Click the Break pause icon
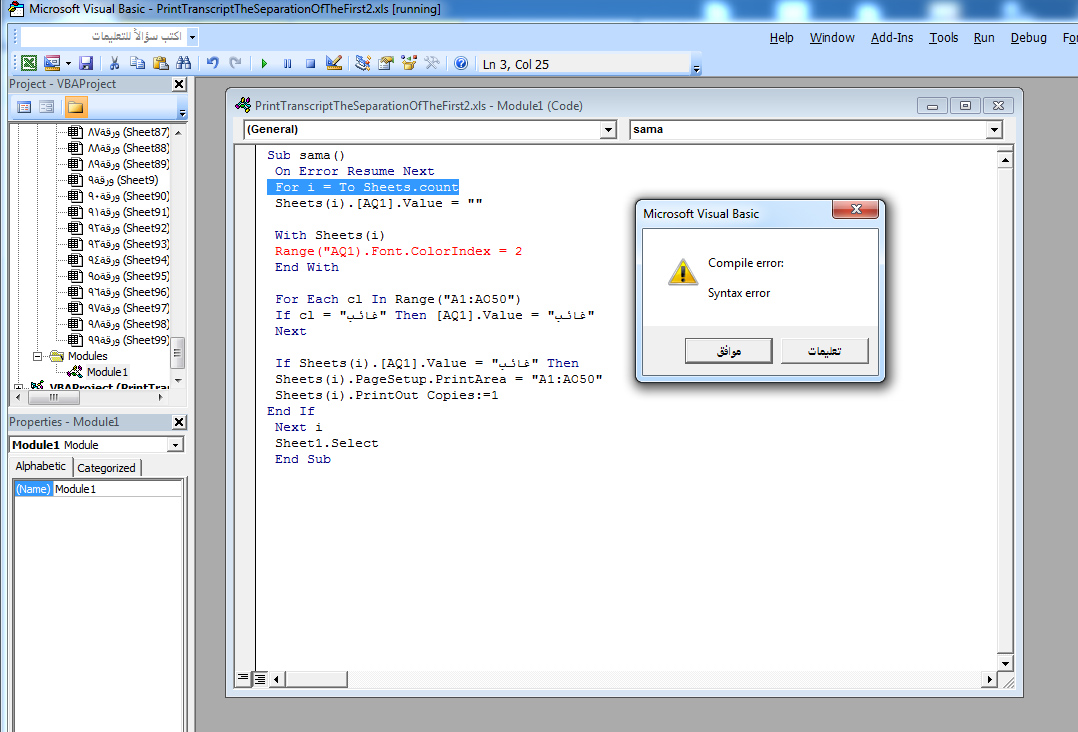Viewport: 1078px width, 732px height. pyautogui.click(x=287, y=63)
